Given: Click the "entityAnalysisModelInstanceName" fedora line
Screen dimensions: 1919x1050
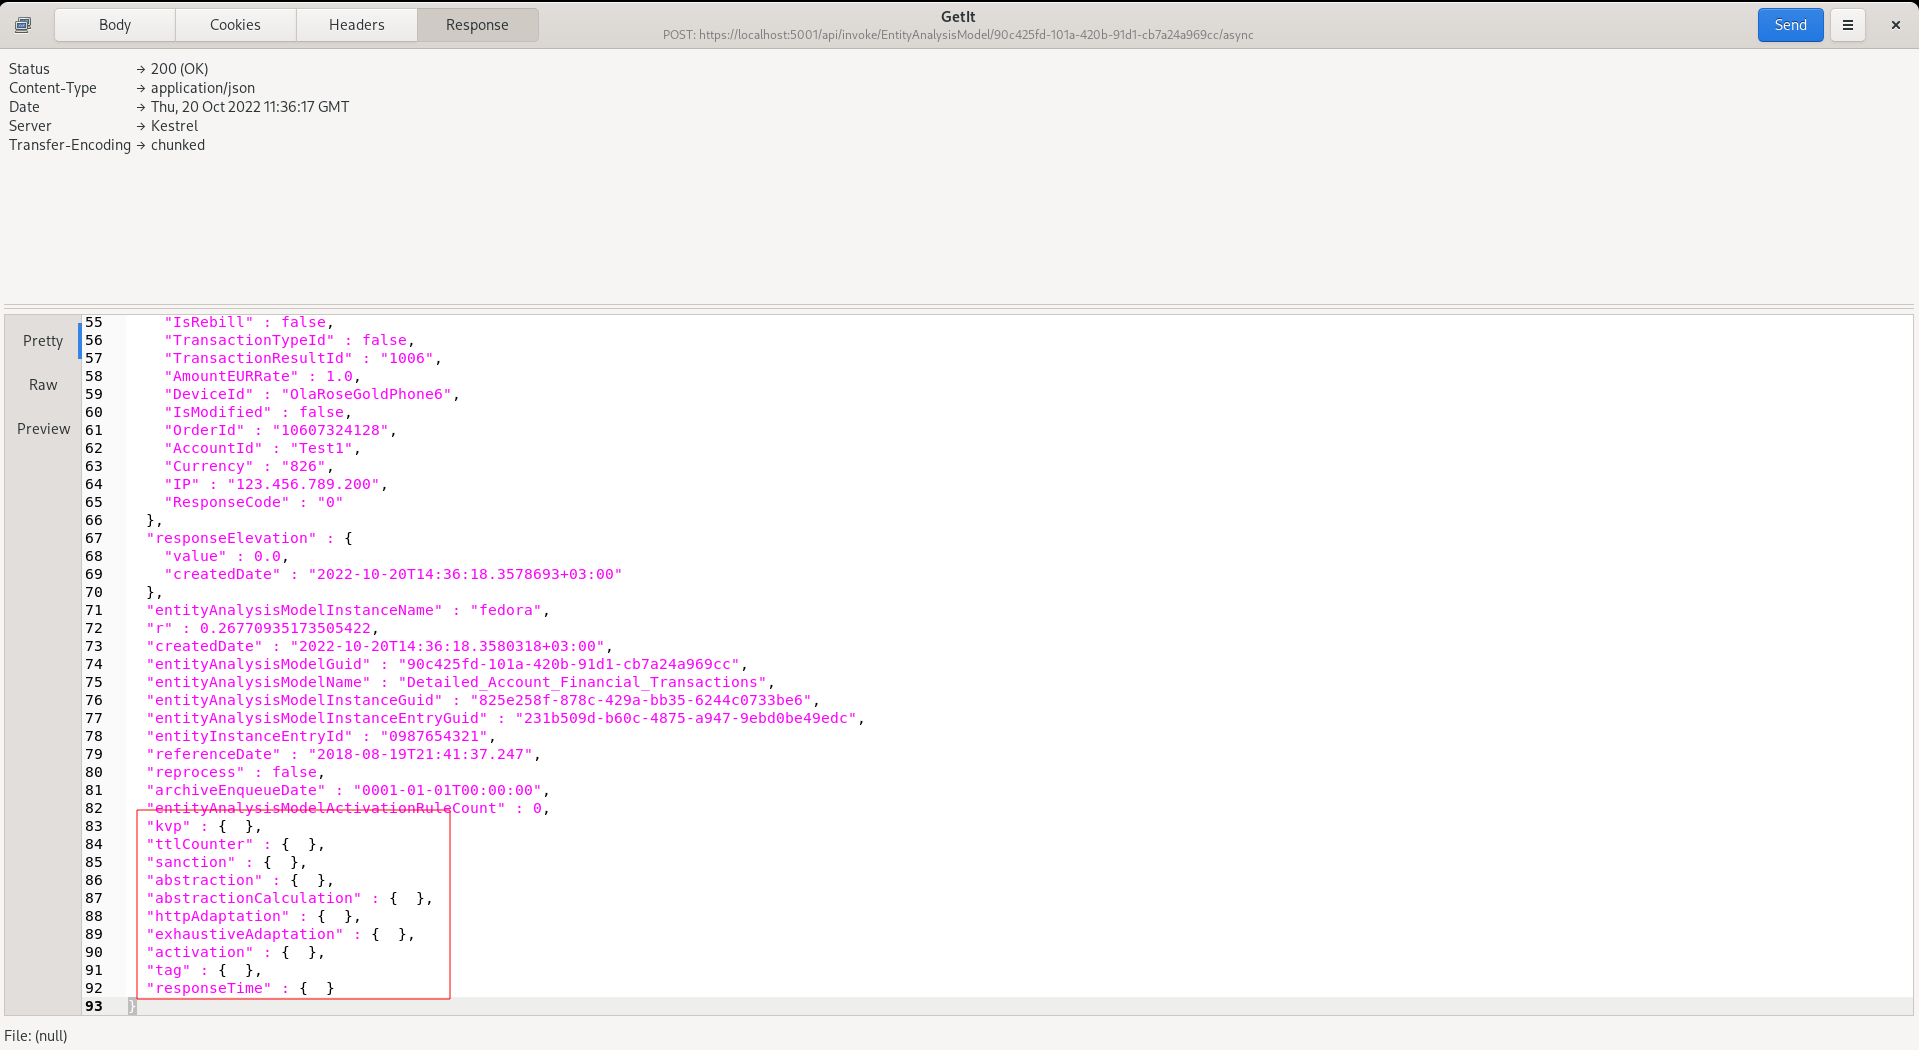Looking at the screenshot, I should pos(348,610).
